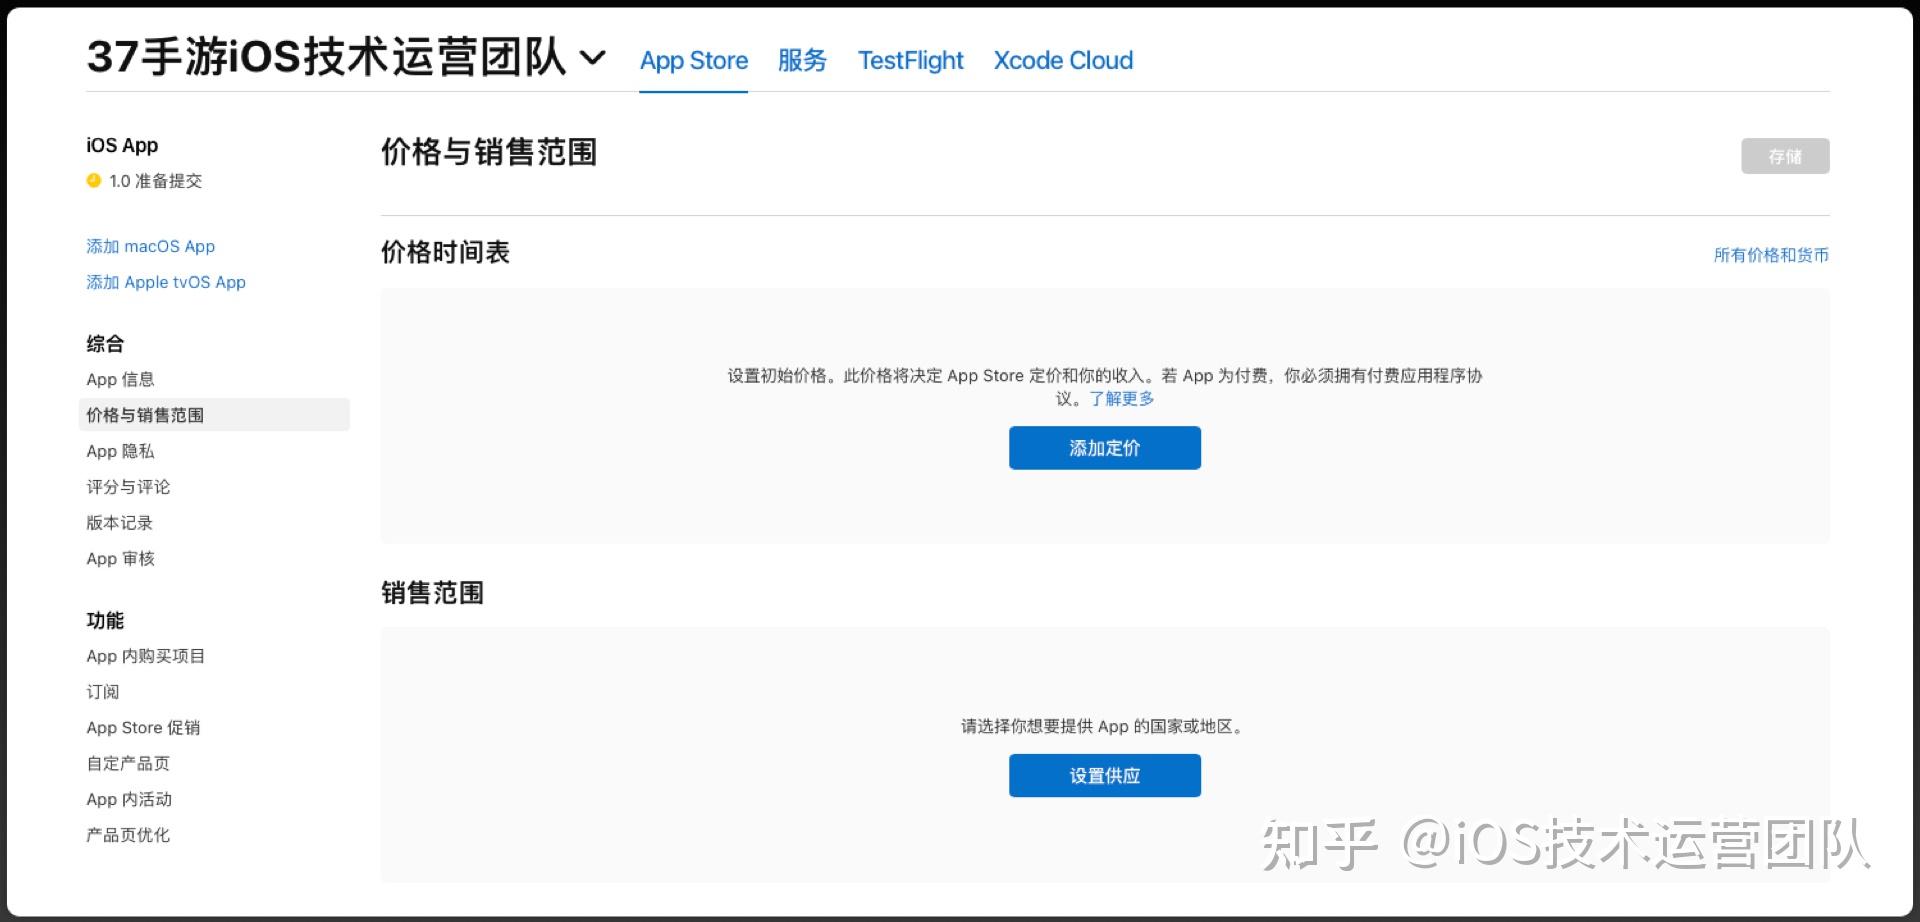Screen dimensions: 1920x922
Task: Go to the TestFlight tab
Action: point(910,61)
